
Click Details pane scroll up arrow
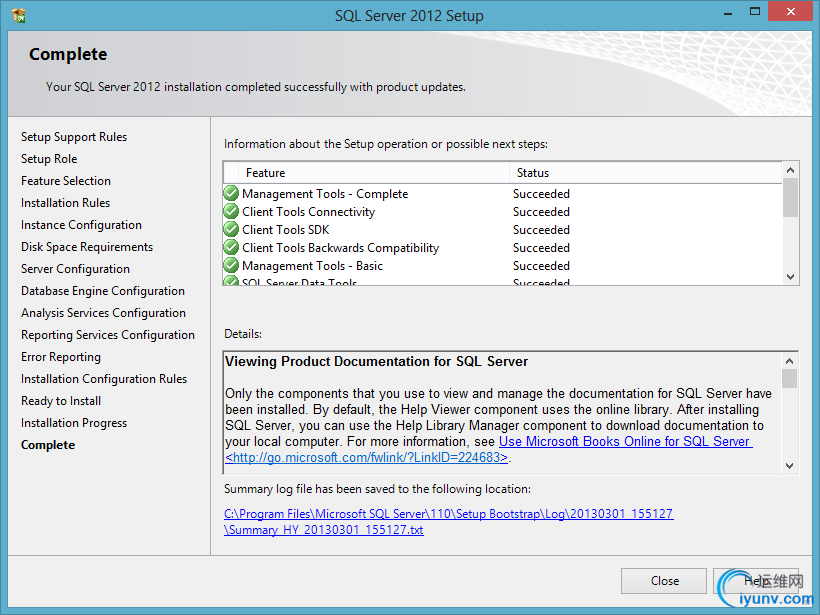pos(790,361)
